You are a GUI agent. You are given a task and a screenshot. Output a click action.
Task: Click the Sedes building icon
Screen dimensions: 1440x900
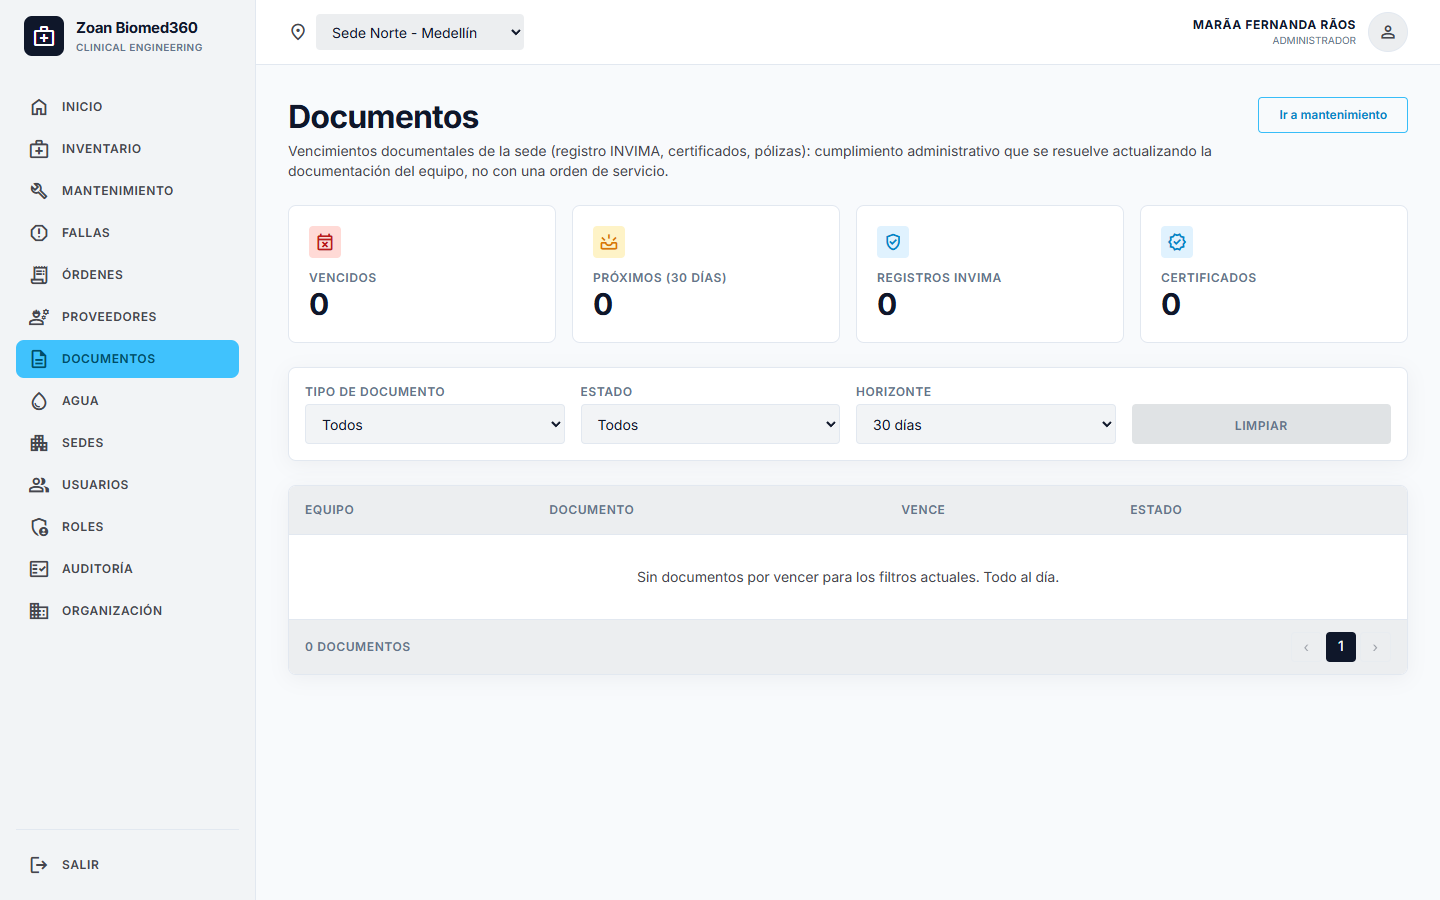pos(39,443)
